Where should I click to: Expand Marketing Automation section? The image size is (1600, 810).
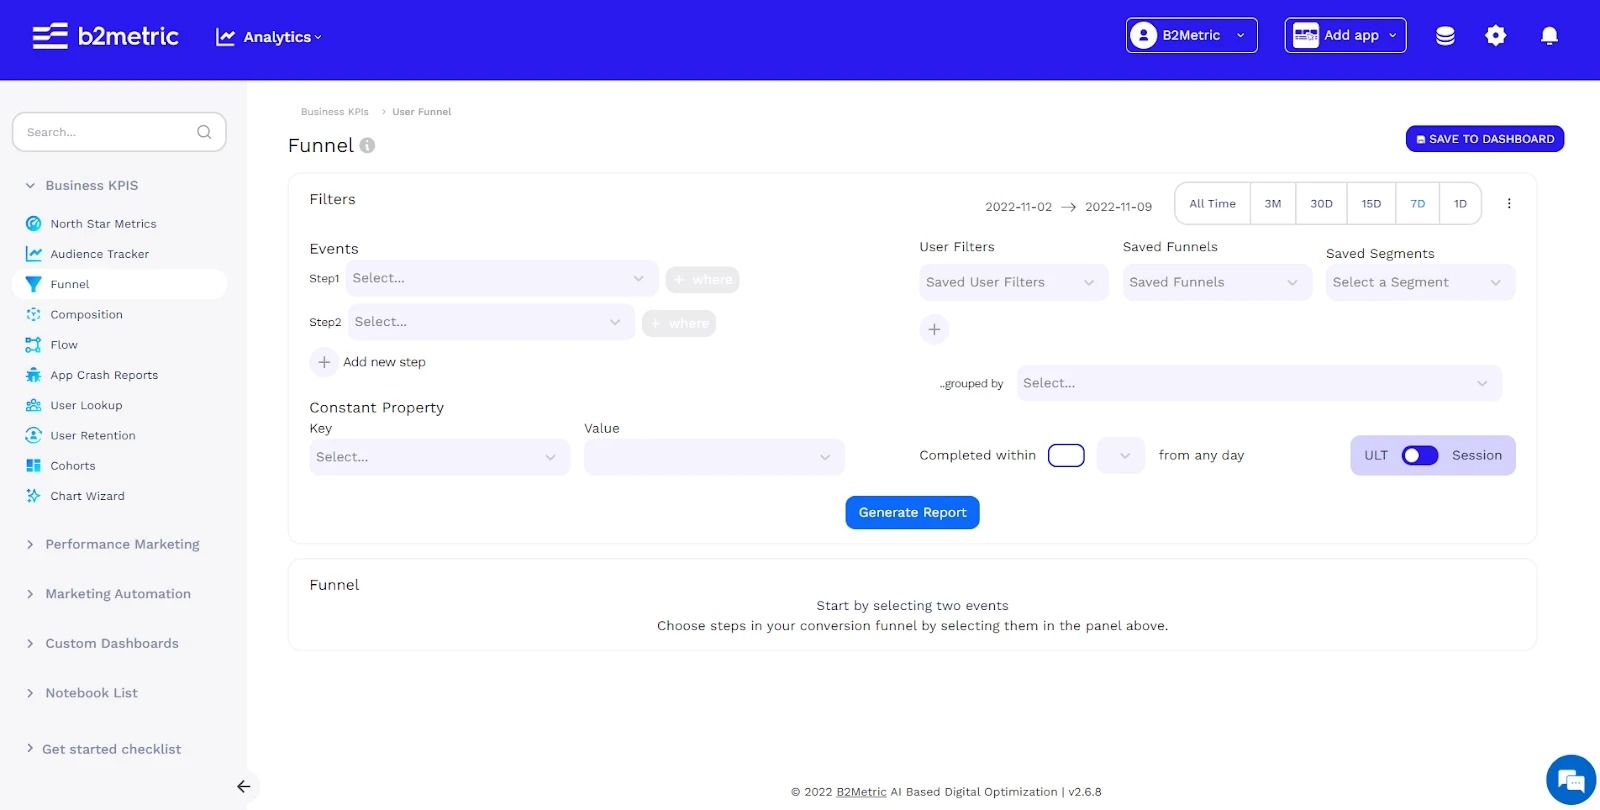pos(108,594)
